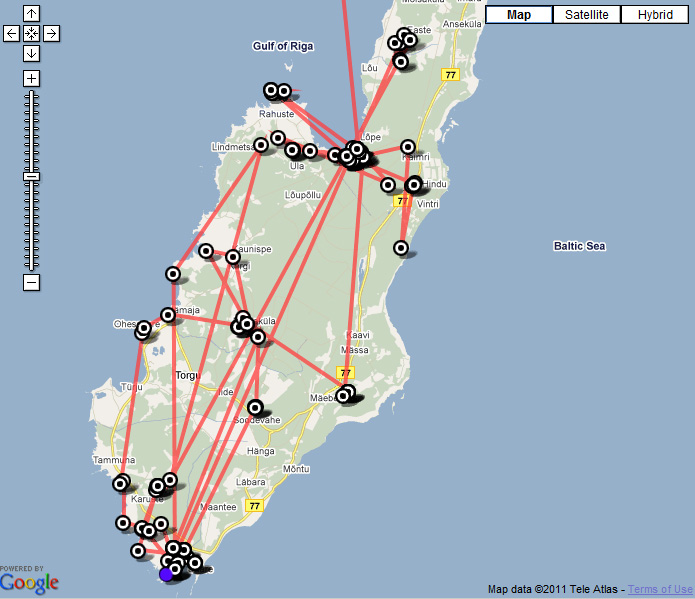
Task: Click the pan down arrow button
Action: click(x=32, y=52)
